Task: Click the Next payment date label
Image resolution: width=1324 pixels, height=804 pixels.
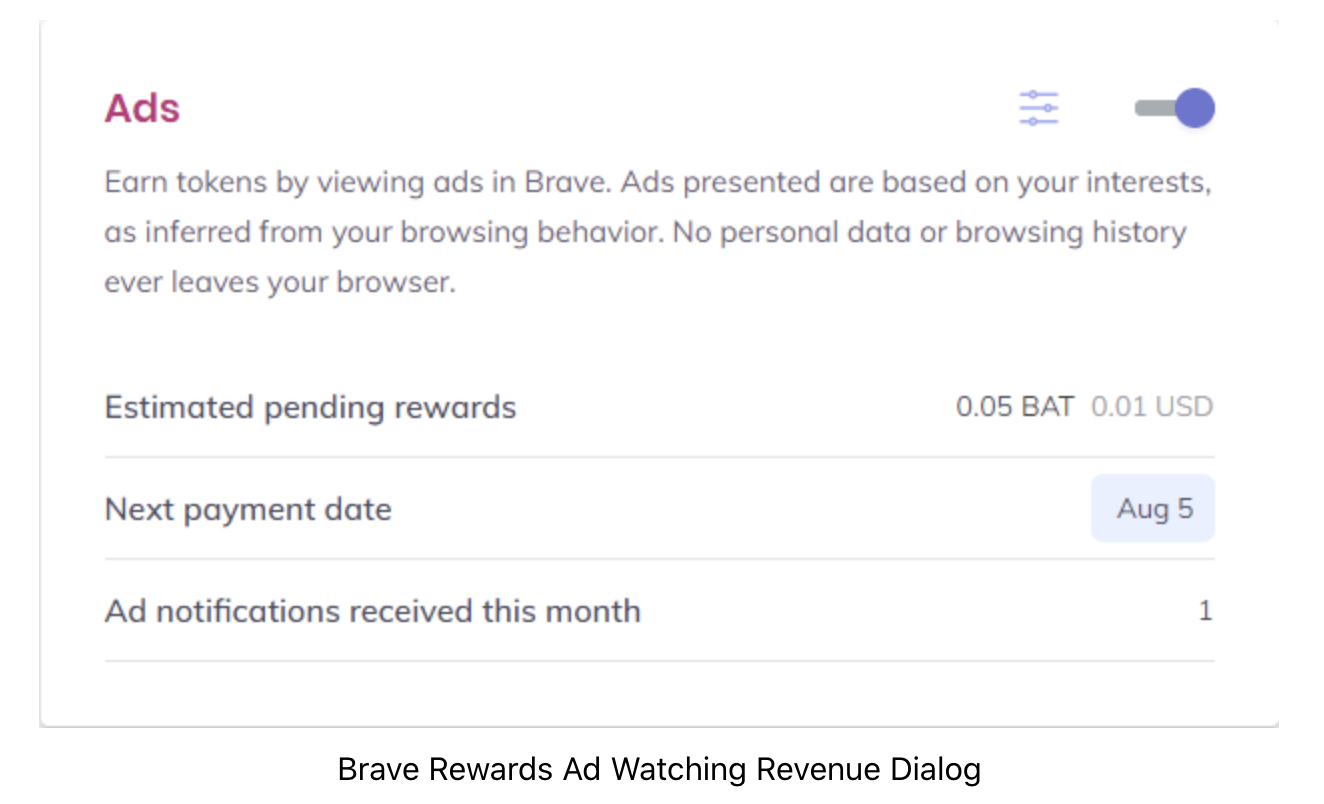Action: click(248, 509)
